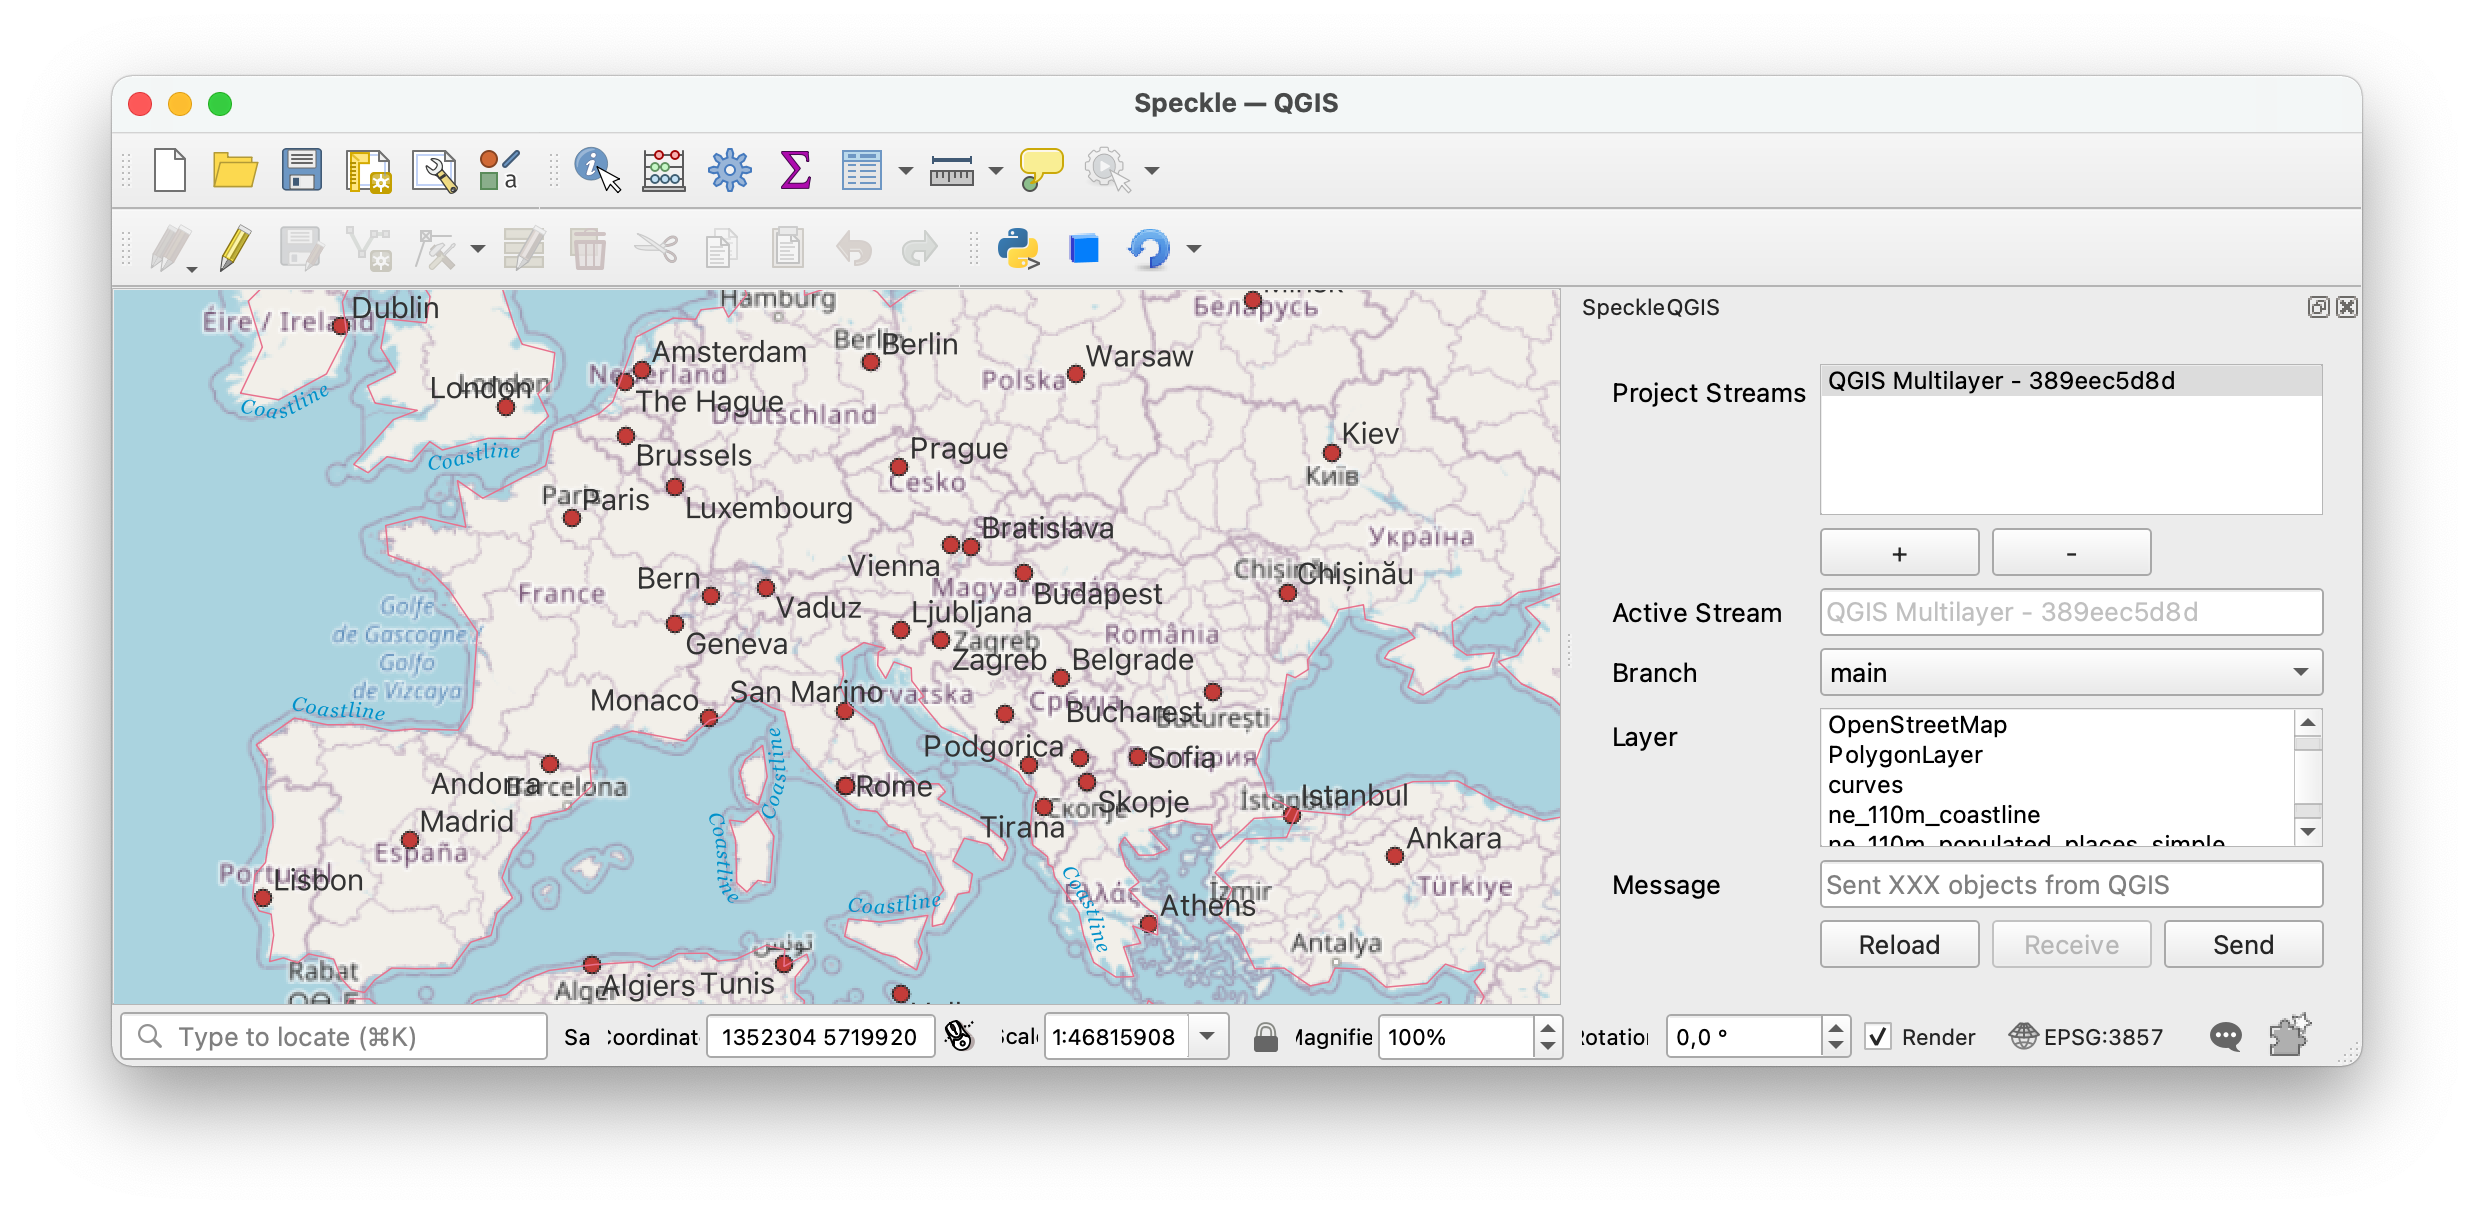This screenshot has height=1214, width=2474.
Task: Increase rotation with up stepper arrow
Action: [1835, 1027]
